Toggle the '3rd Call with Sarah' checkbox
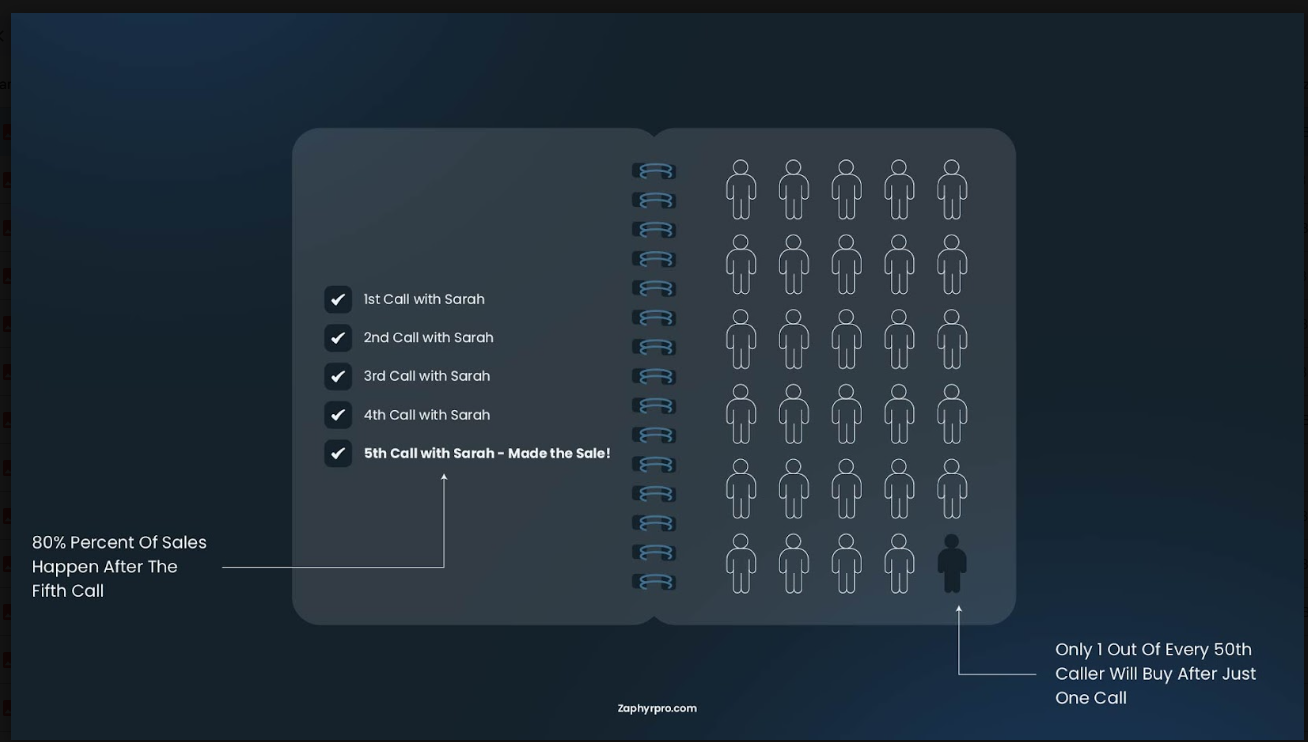 coord(338,376)
